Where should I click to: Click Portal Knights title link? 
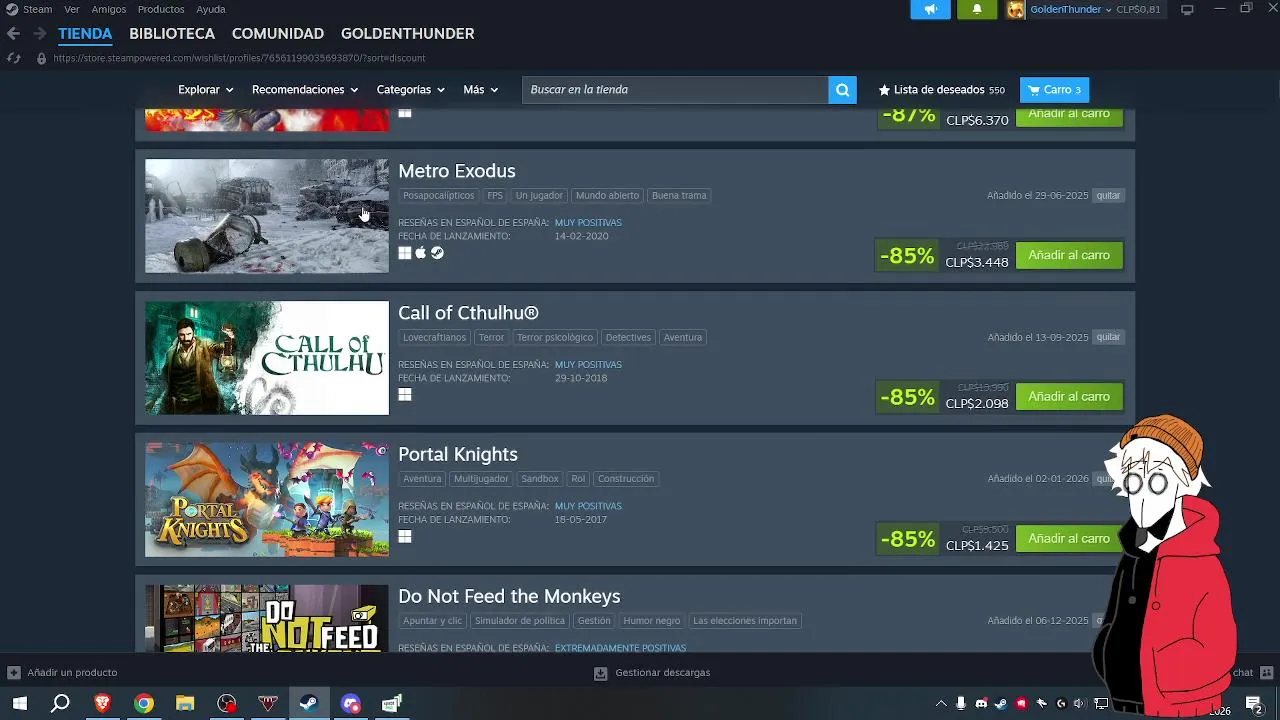[458, 455]
